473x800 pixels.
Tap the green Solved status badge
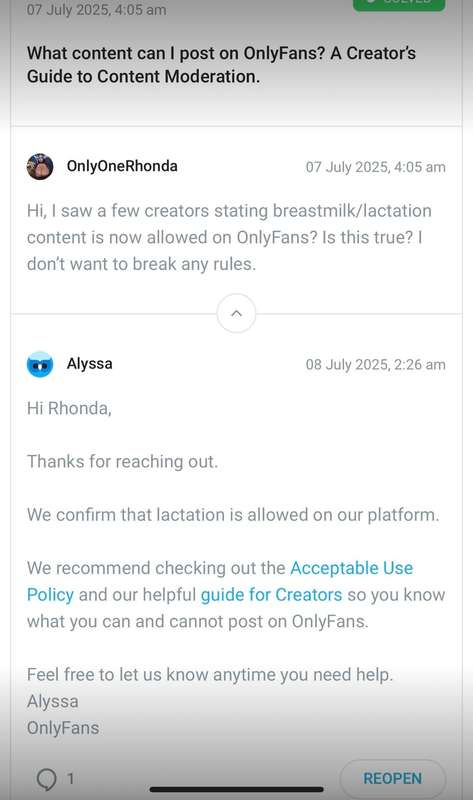click(399, 4)
